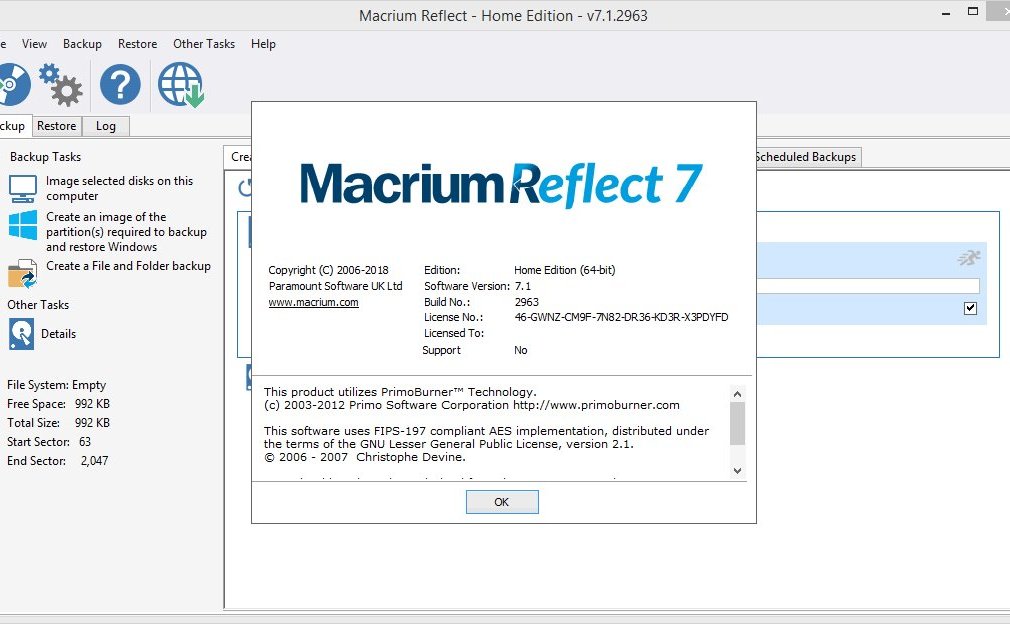Select Create a File and Folder backup
Screen dimensions: 1010x624
tap(128, 266)
